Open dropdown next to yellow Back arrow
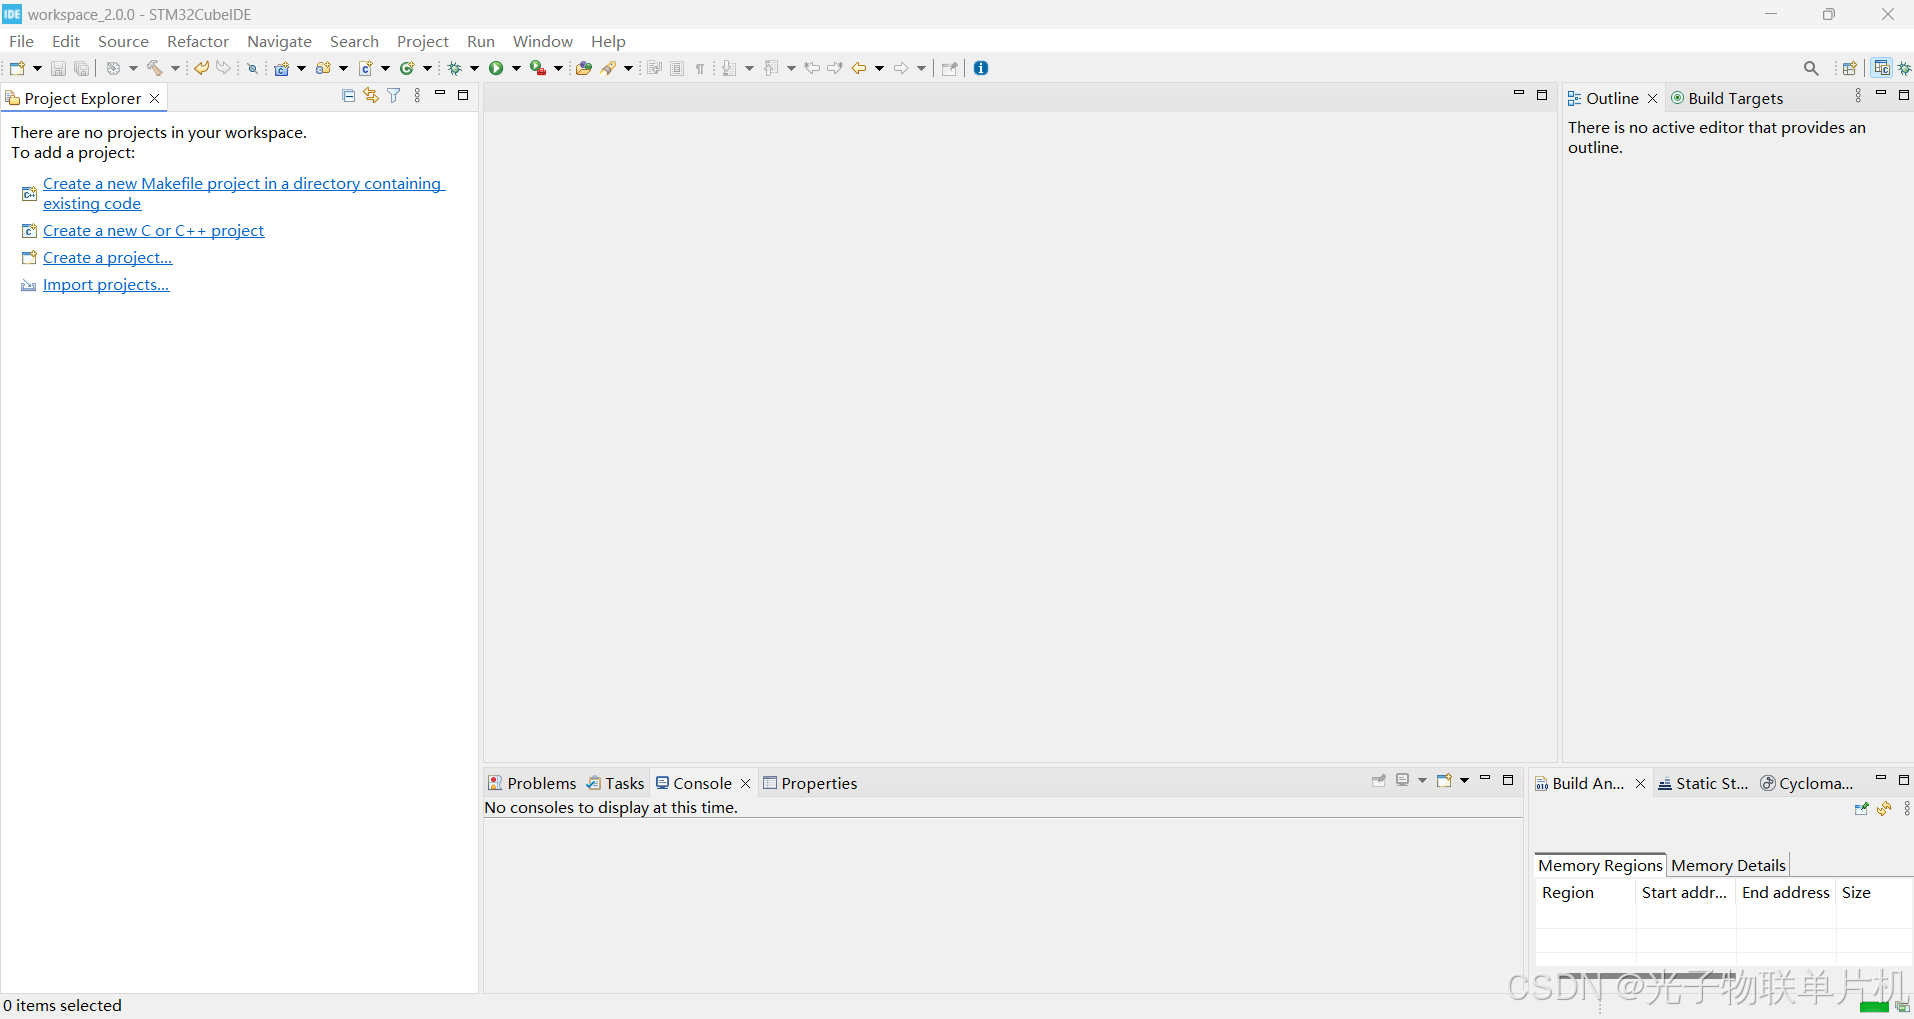 (880, 68)
